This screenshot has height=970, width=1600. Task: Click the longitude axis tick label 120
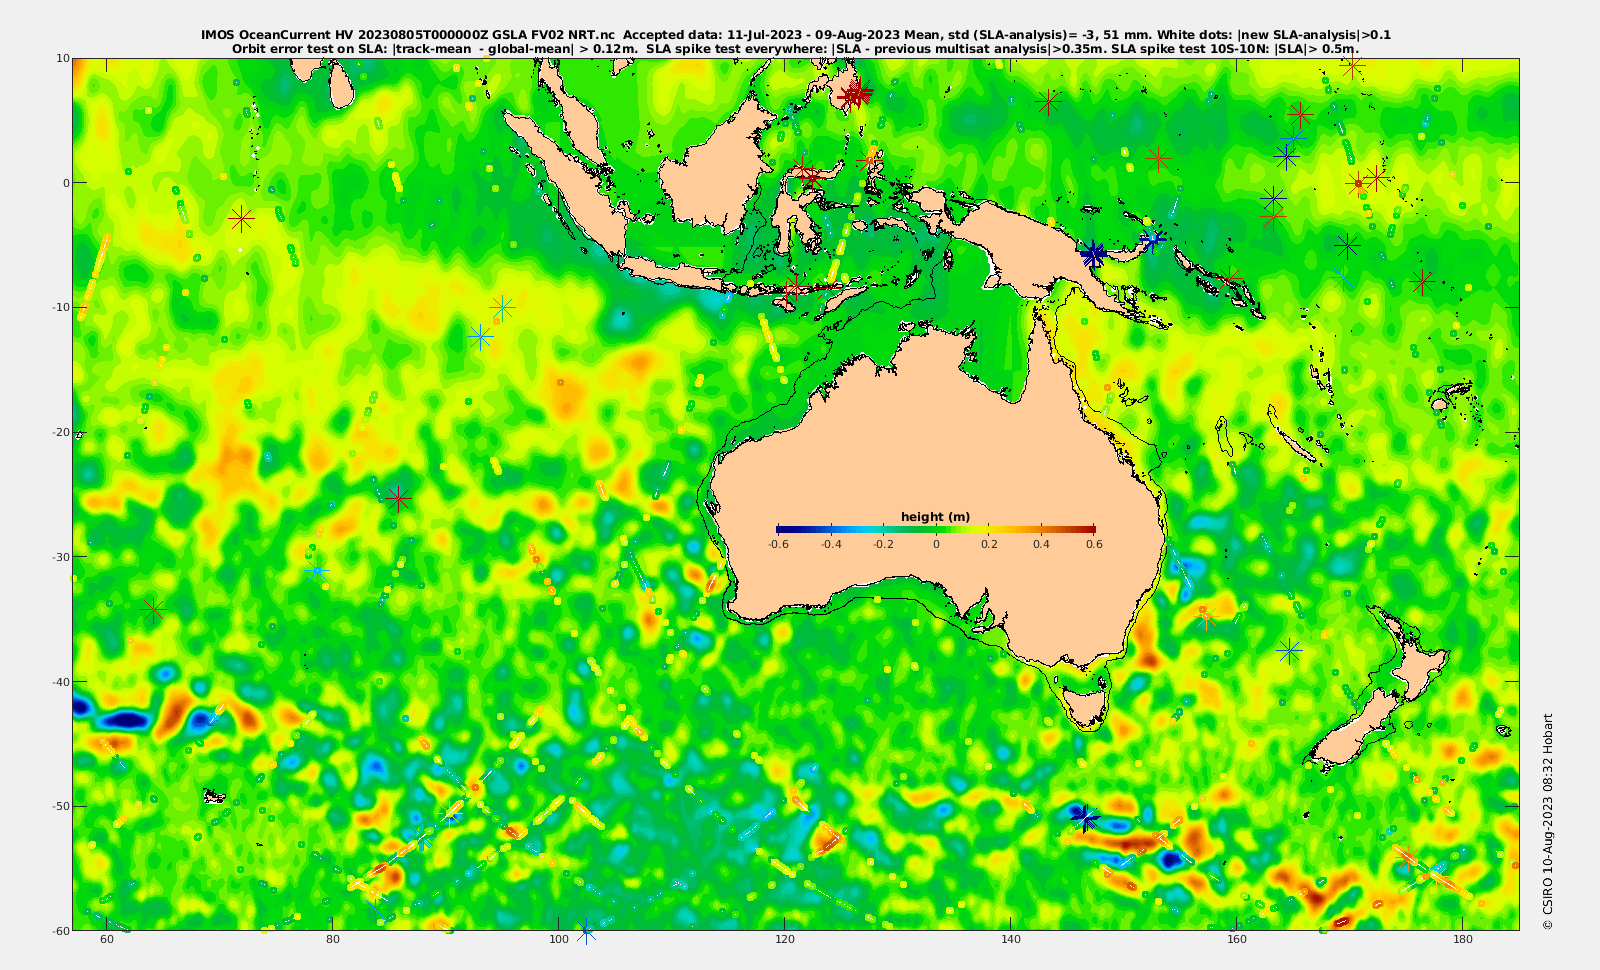[x=785, y=940]
